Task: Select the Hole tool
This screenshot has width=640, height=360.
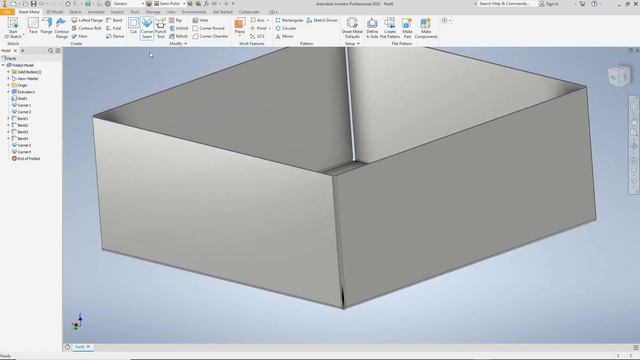Action: (x=200, y=20)
